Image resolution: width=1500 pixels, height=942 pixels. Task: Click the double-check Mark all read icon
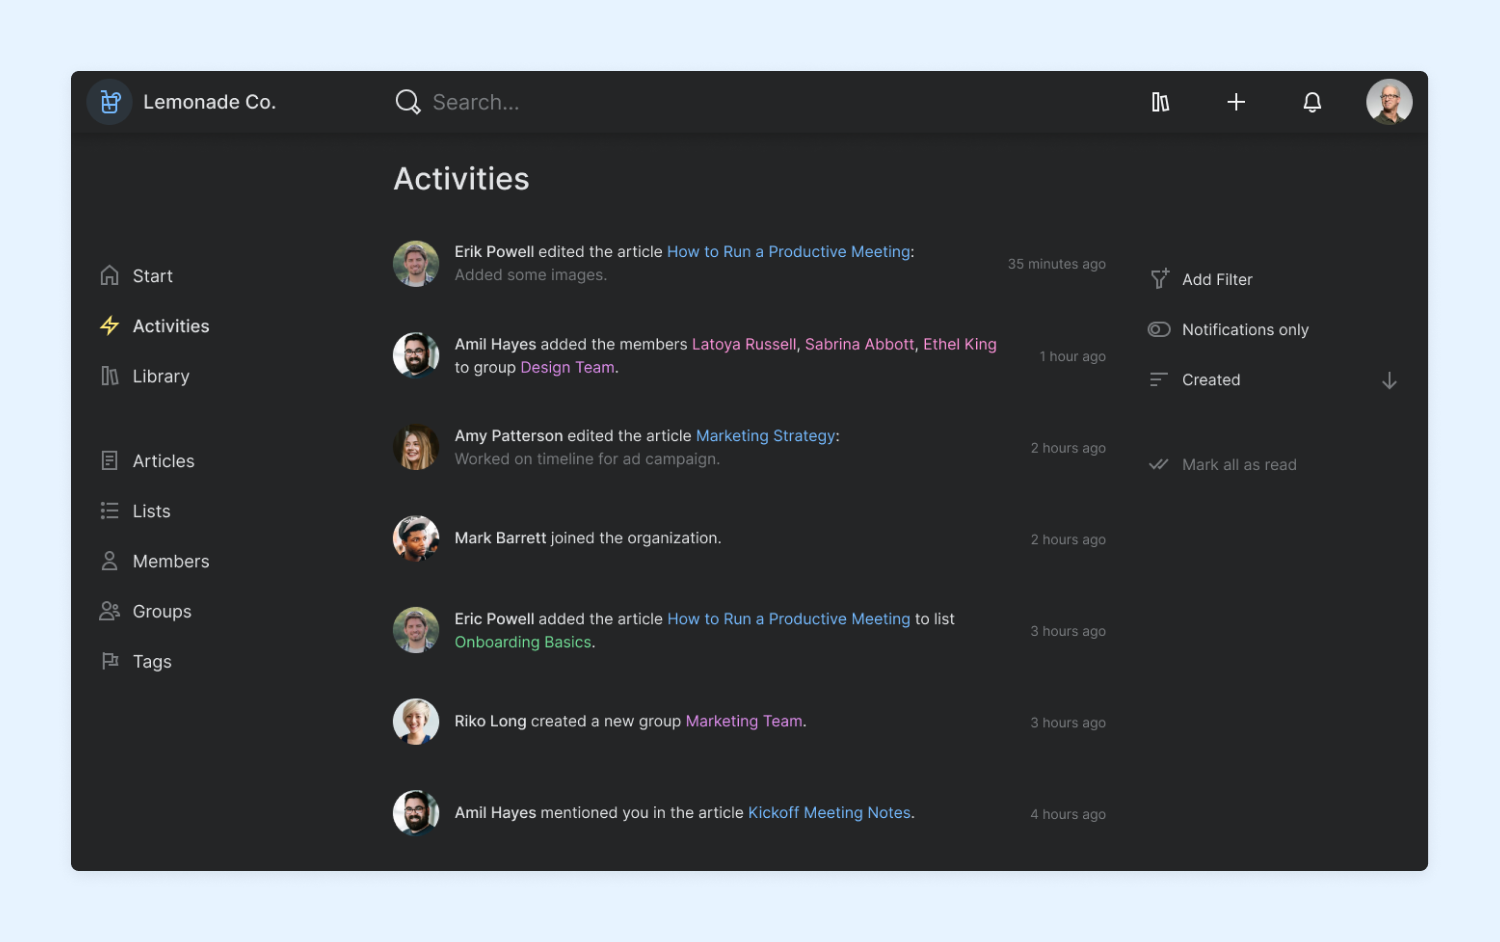tap(1159, 464)
